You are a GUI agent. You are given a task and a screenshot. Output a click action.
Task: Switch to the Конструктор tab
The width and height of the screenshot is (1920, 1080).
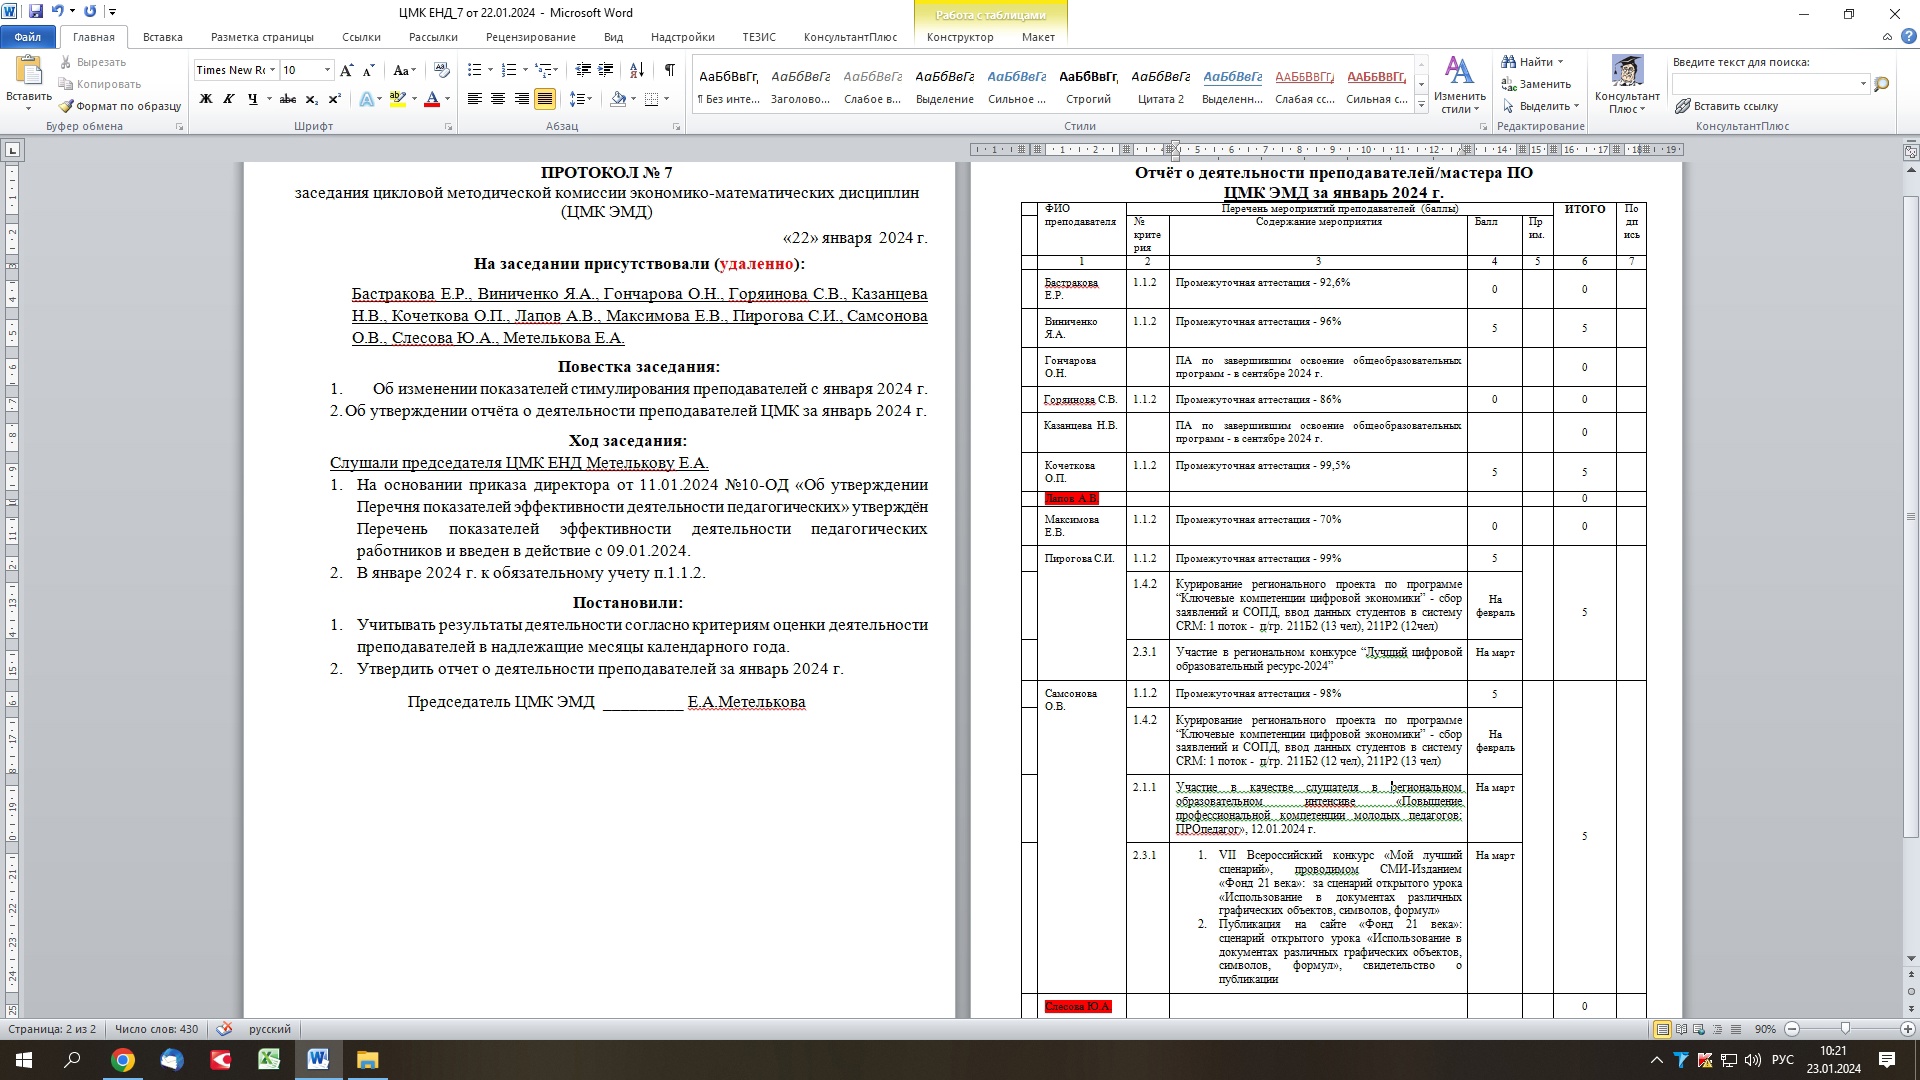click(960, 37)
